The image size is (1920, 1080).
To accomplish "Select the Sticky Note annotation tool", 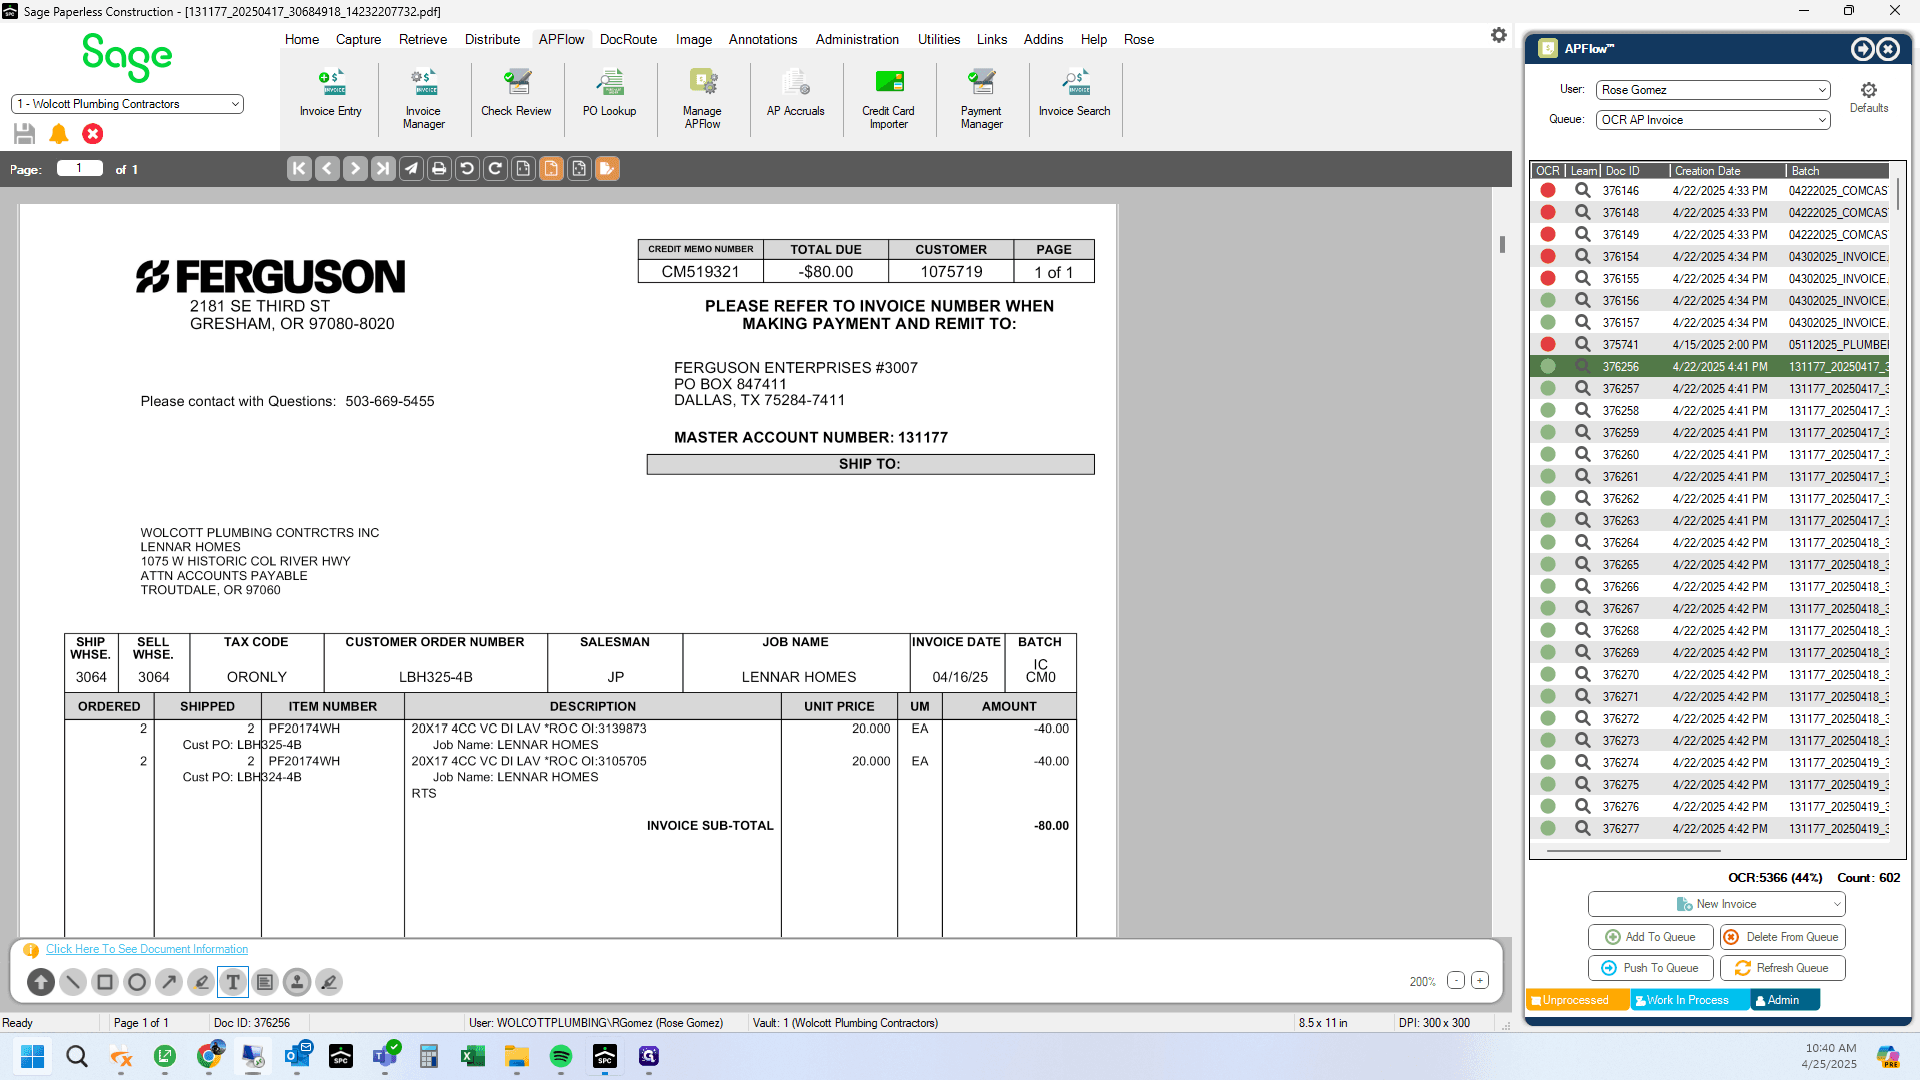I will click(x=265, y=982).
